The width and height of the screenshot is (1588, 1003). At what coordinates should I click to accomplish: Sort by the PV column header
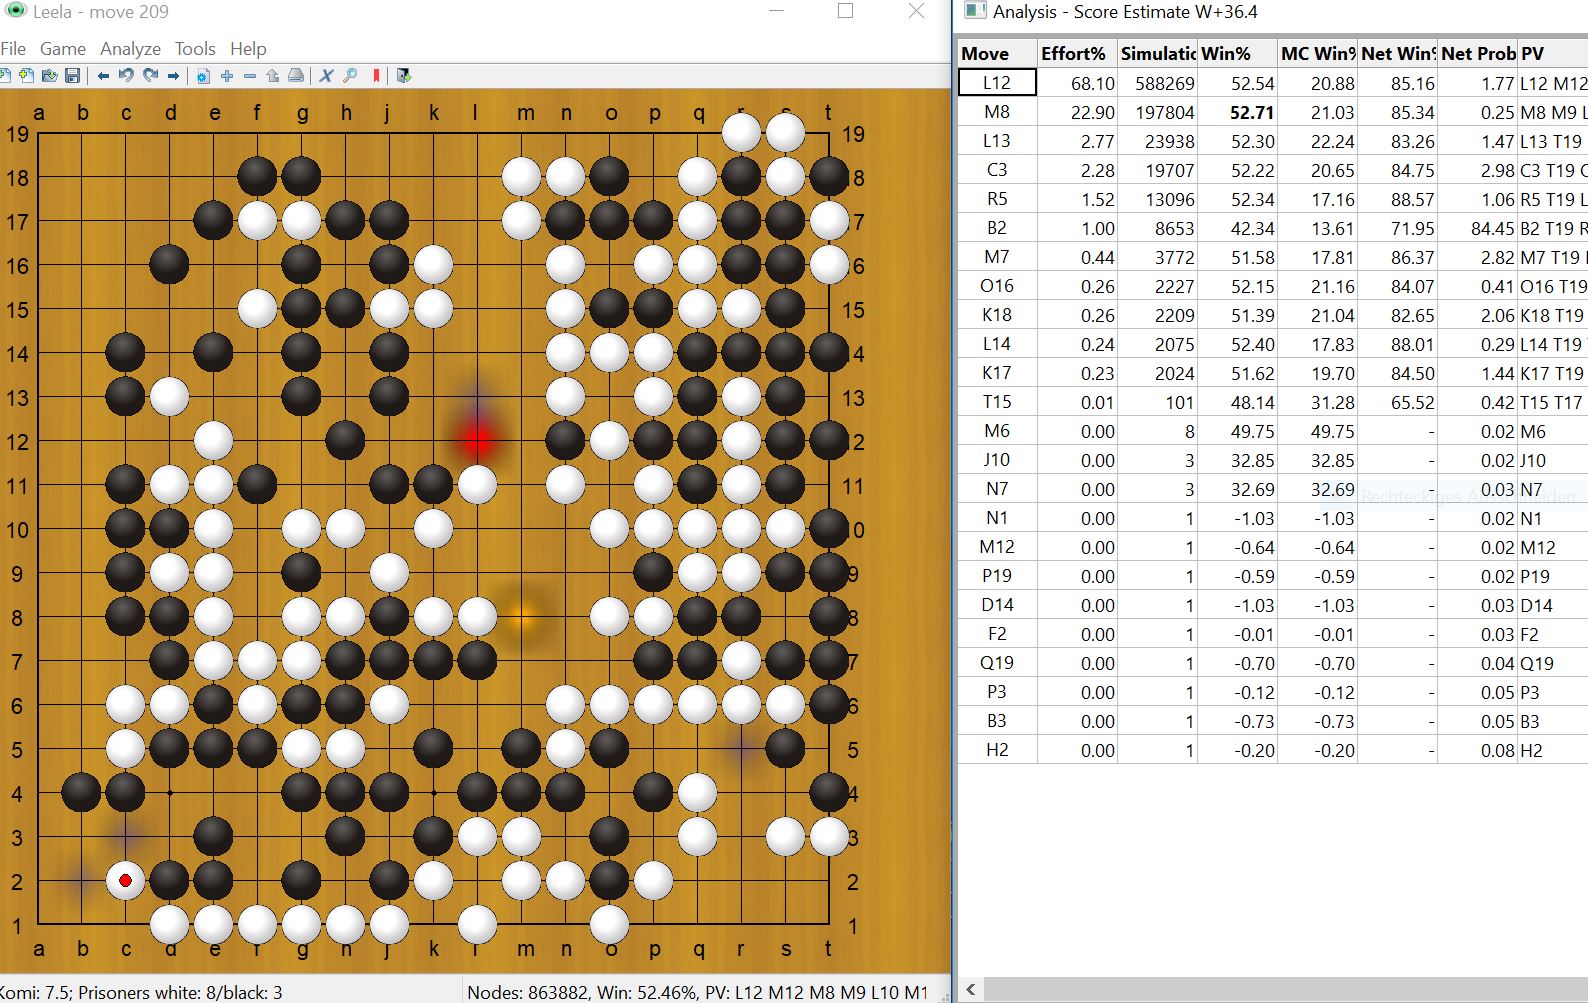pos(1553,53)
